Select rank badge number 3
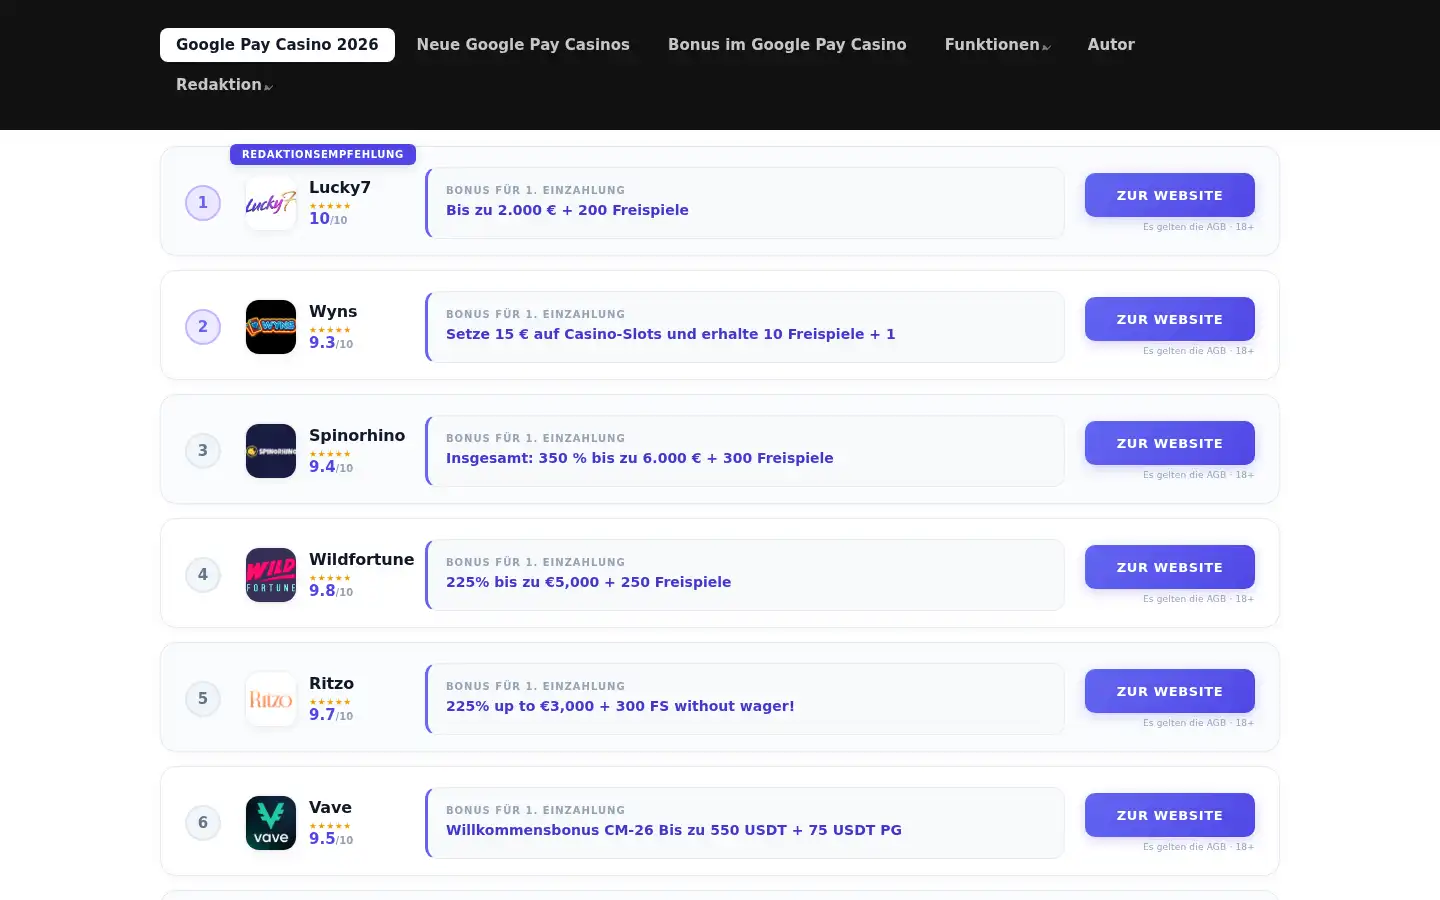The width and height of the screenshot is (1440, 900). pyautogui.click(x=203, y=451)
